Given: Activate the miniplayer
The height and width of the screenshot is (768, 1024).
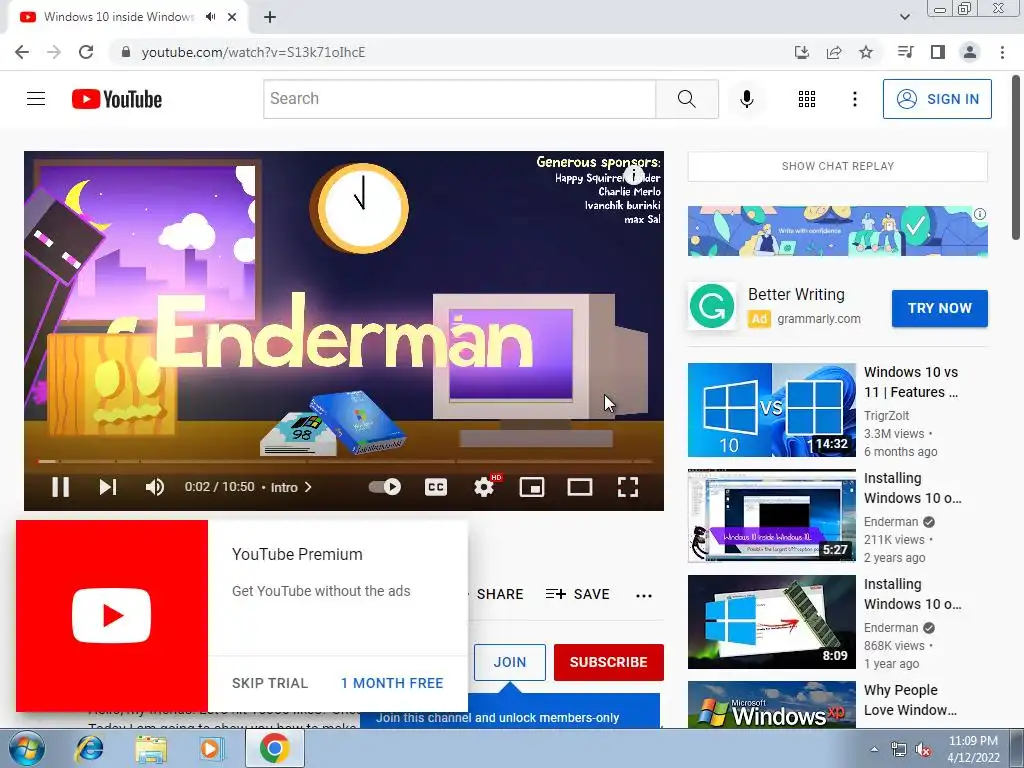Looking at the screenshot, I should (x=532, y=487).
